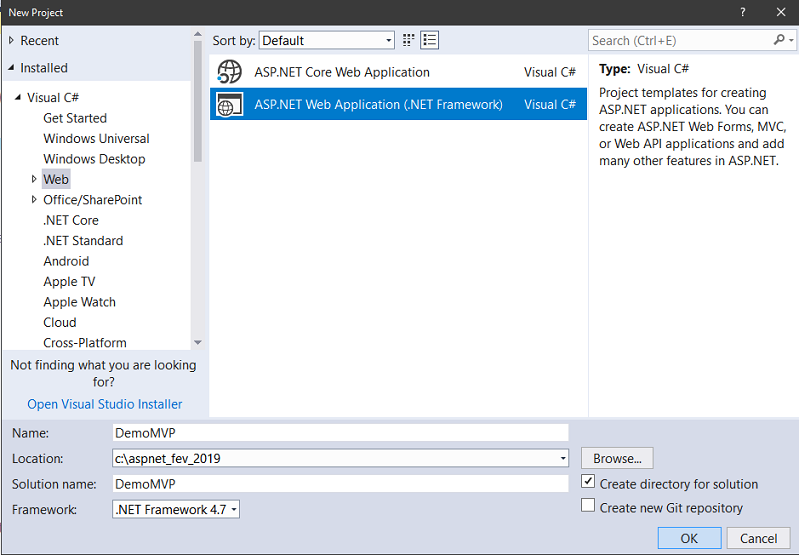The width and height of the screenshot is (799, 555).
Task: Click the ASP.NET Web Application (.NET Framework) icon
Action: point(229,104)
